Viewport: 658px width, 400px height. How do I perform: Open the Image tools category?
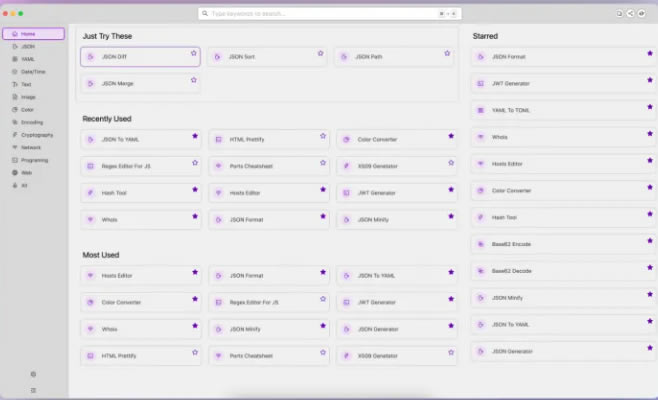(x=28, y=97)
